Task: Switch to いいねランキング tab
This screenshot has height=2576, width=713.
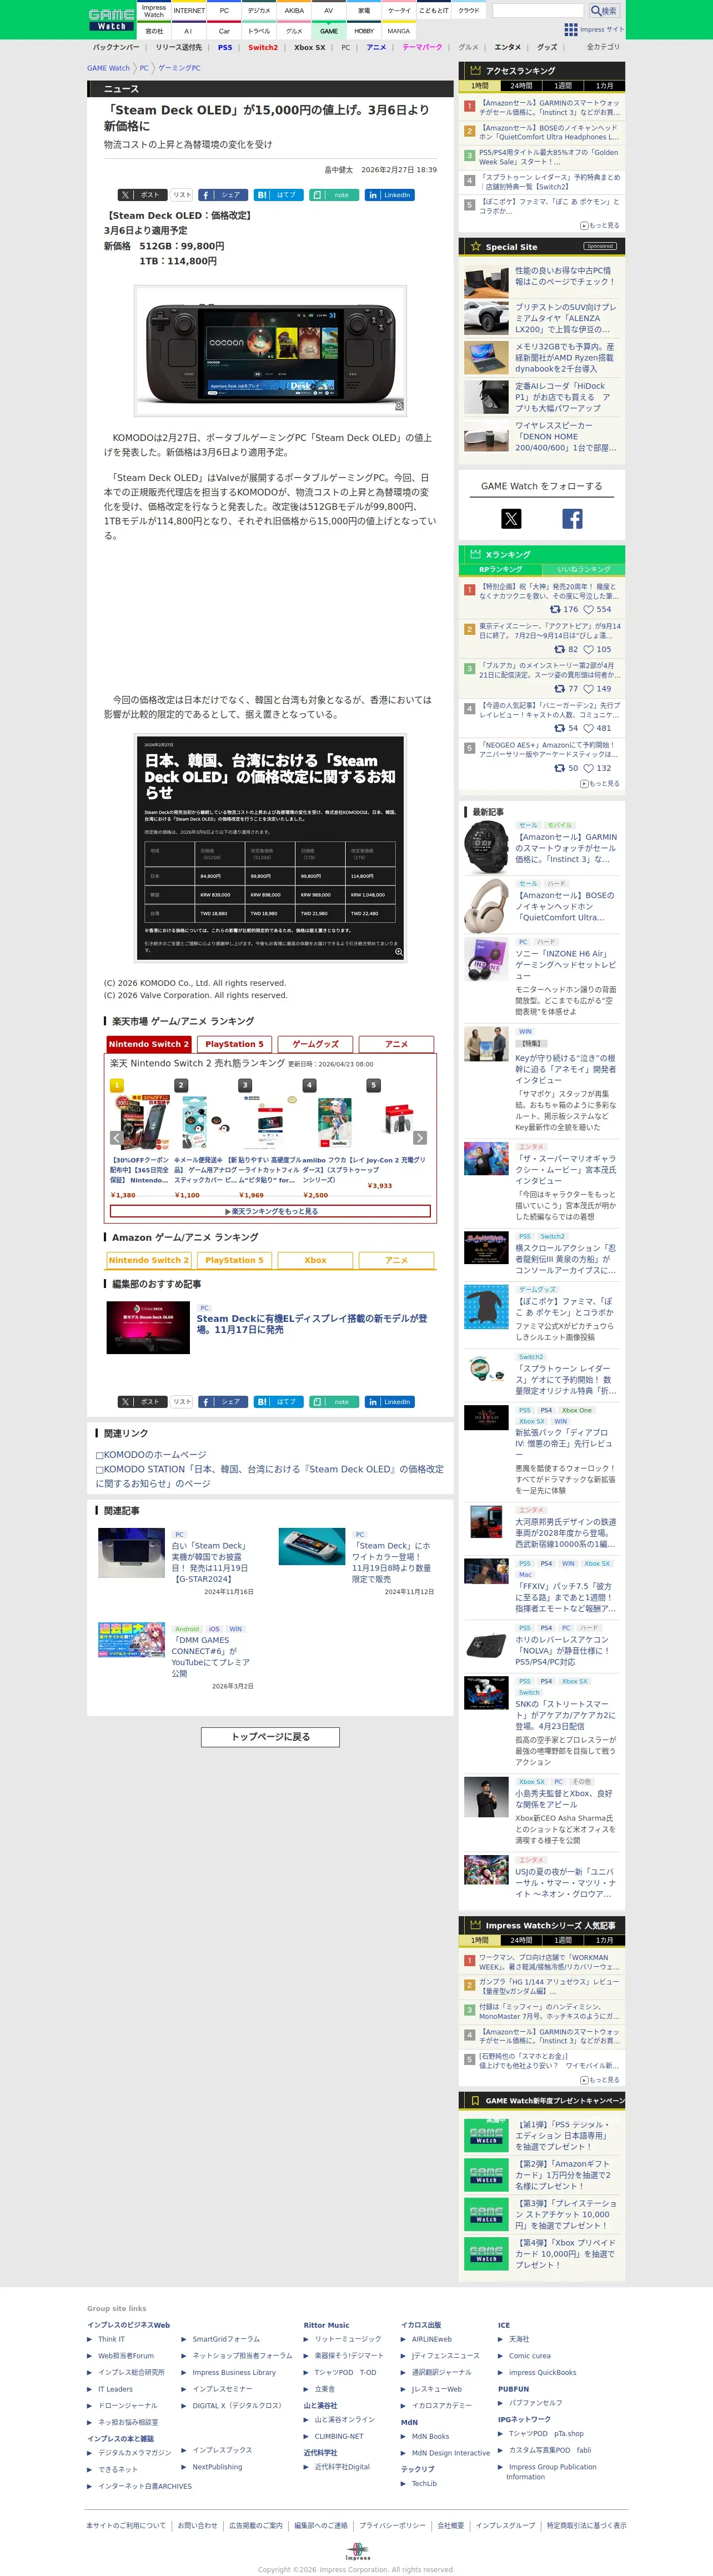Action: (583, 569)
